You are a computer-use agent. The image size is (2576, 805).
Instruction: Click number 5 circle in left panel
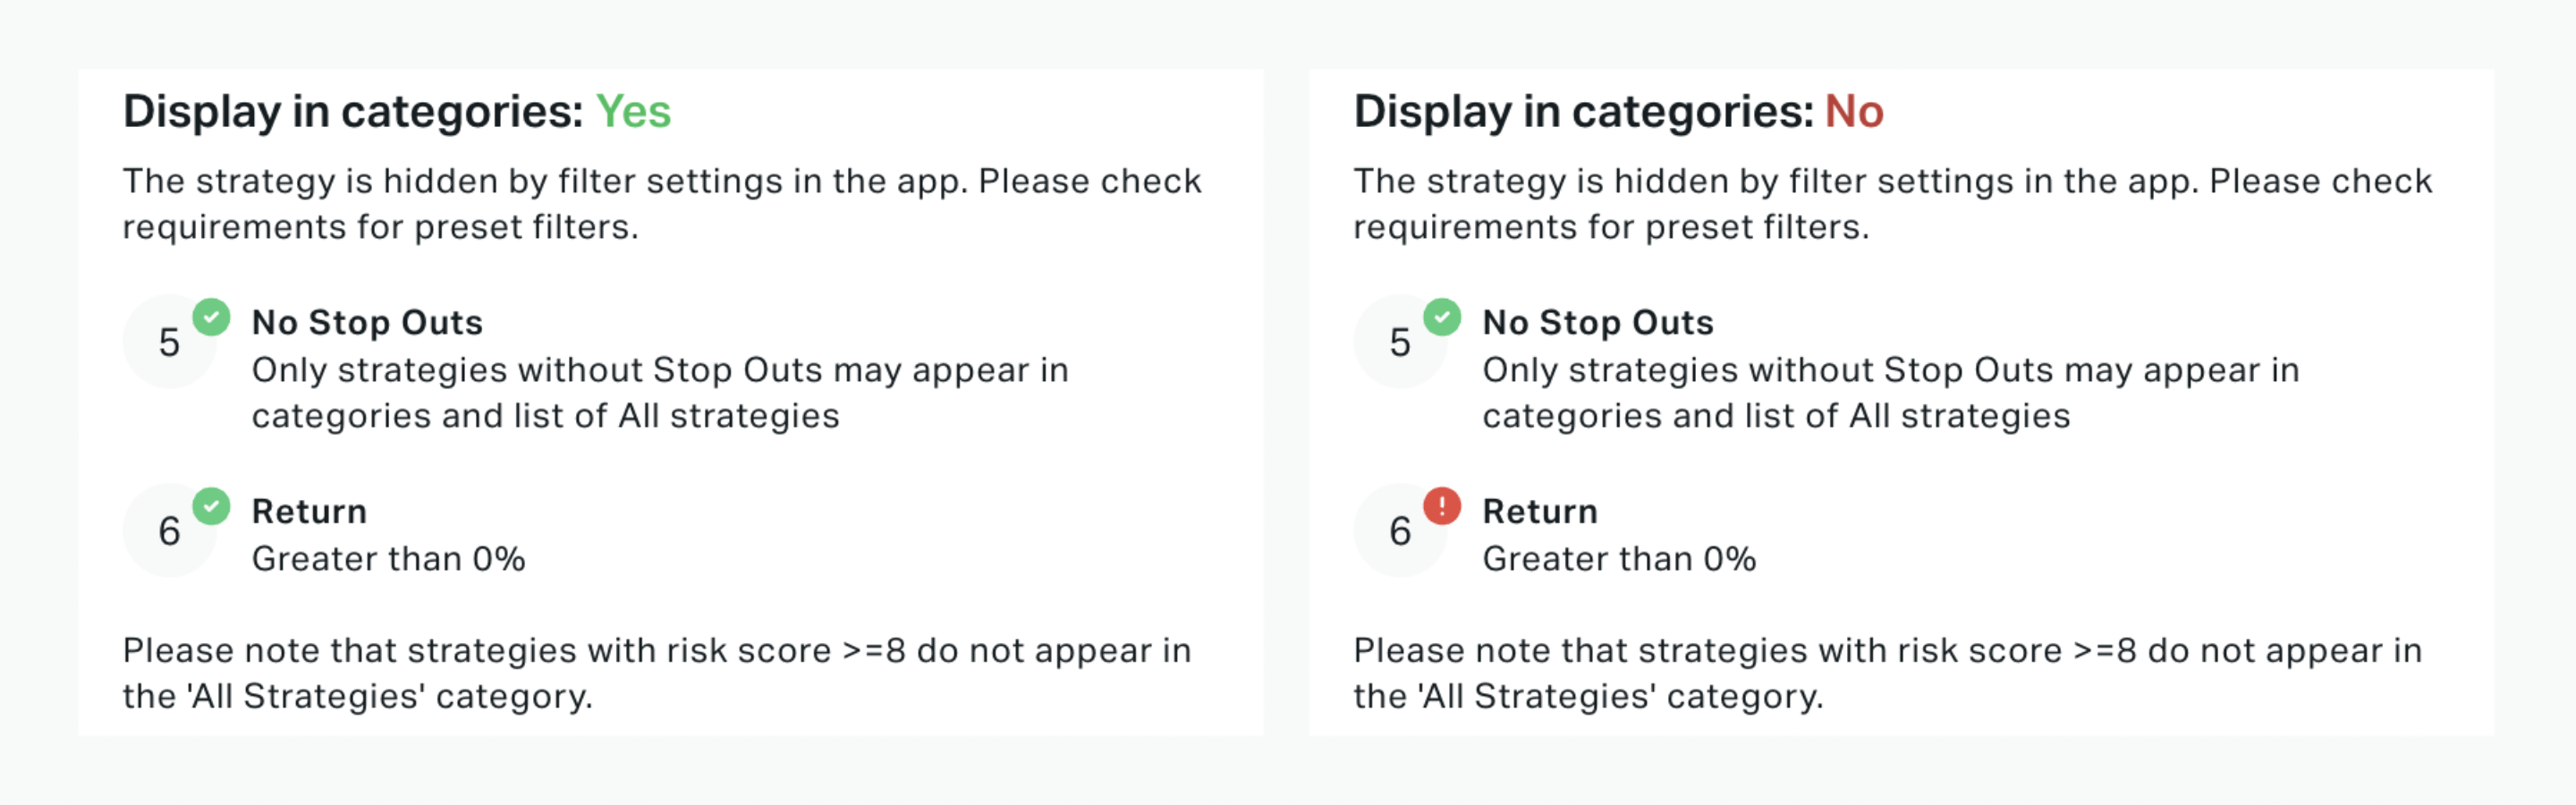pyautogui.click(x=170, y=342)
